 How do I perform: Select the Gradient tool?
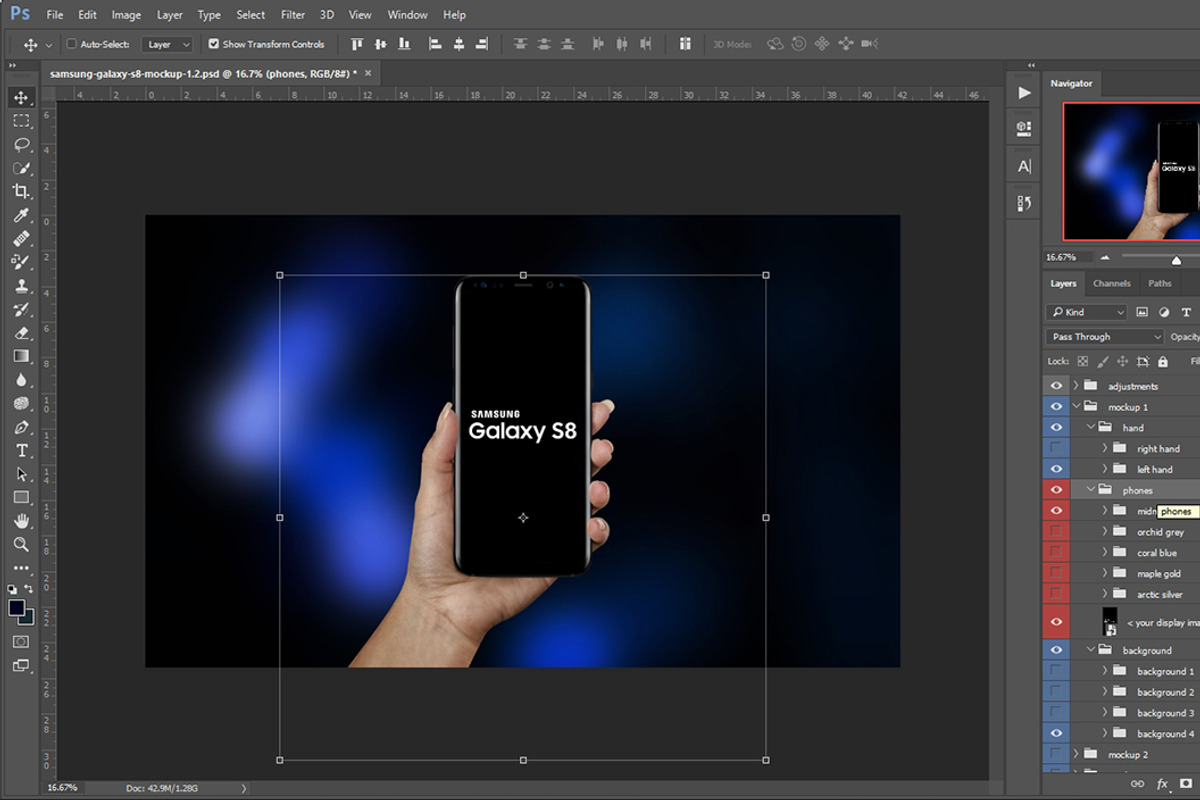[x=21, y=356]
